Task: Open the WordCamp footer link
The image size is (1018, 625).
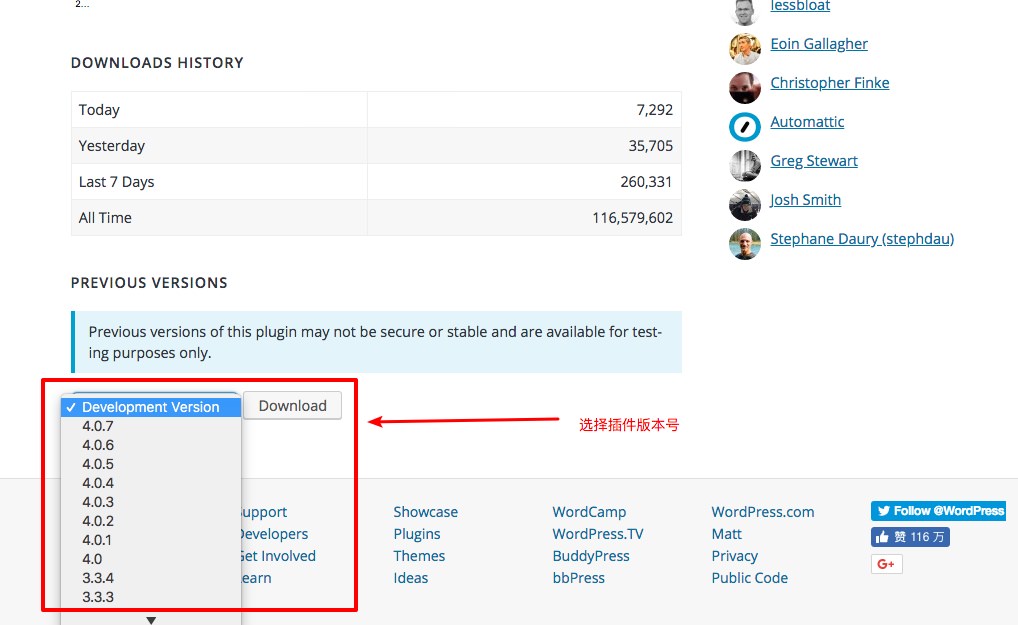Action: [x=589, y=512]
